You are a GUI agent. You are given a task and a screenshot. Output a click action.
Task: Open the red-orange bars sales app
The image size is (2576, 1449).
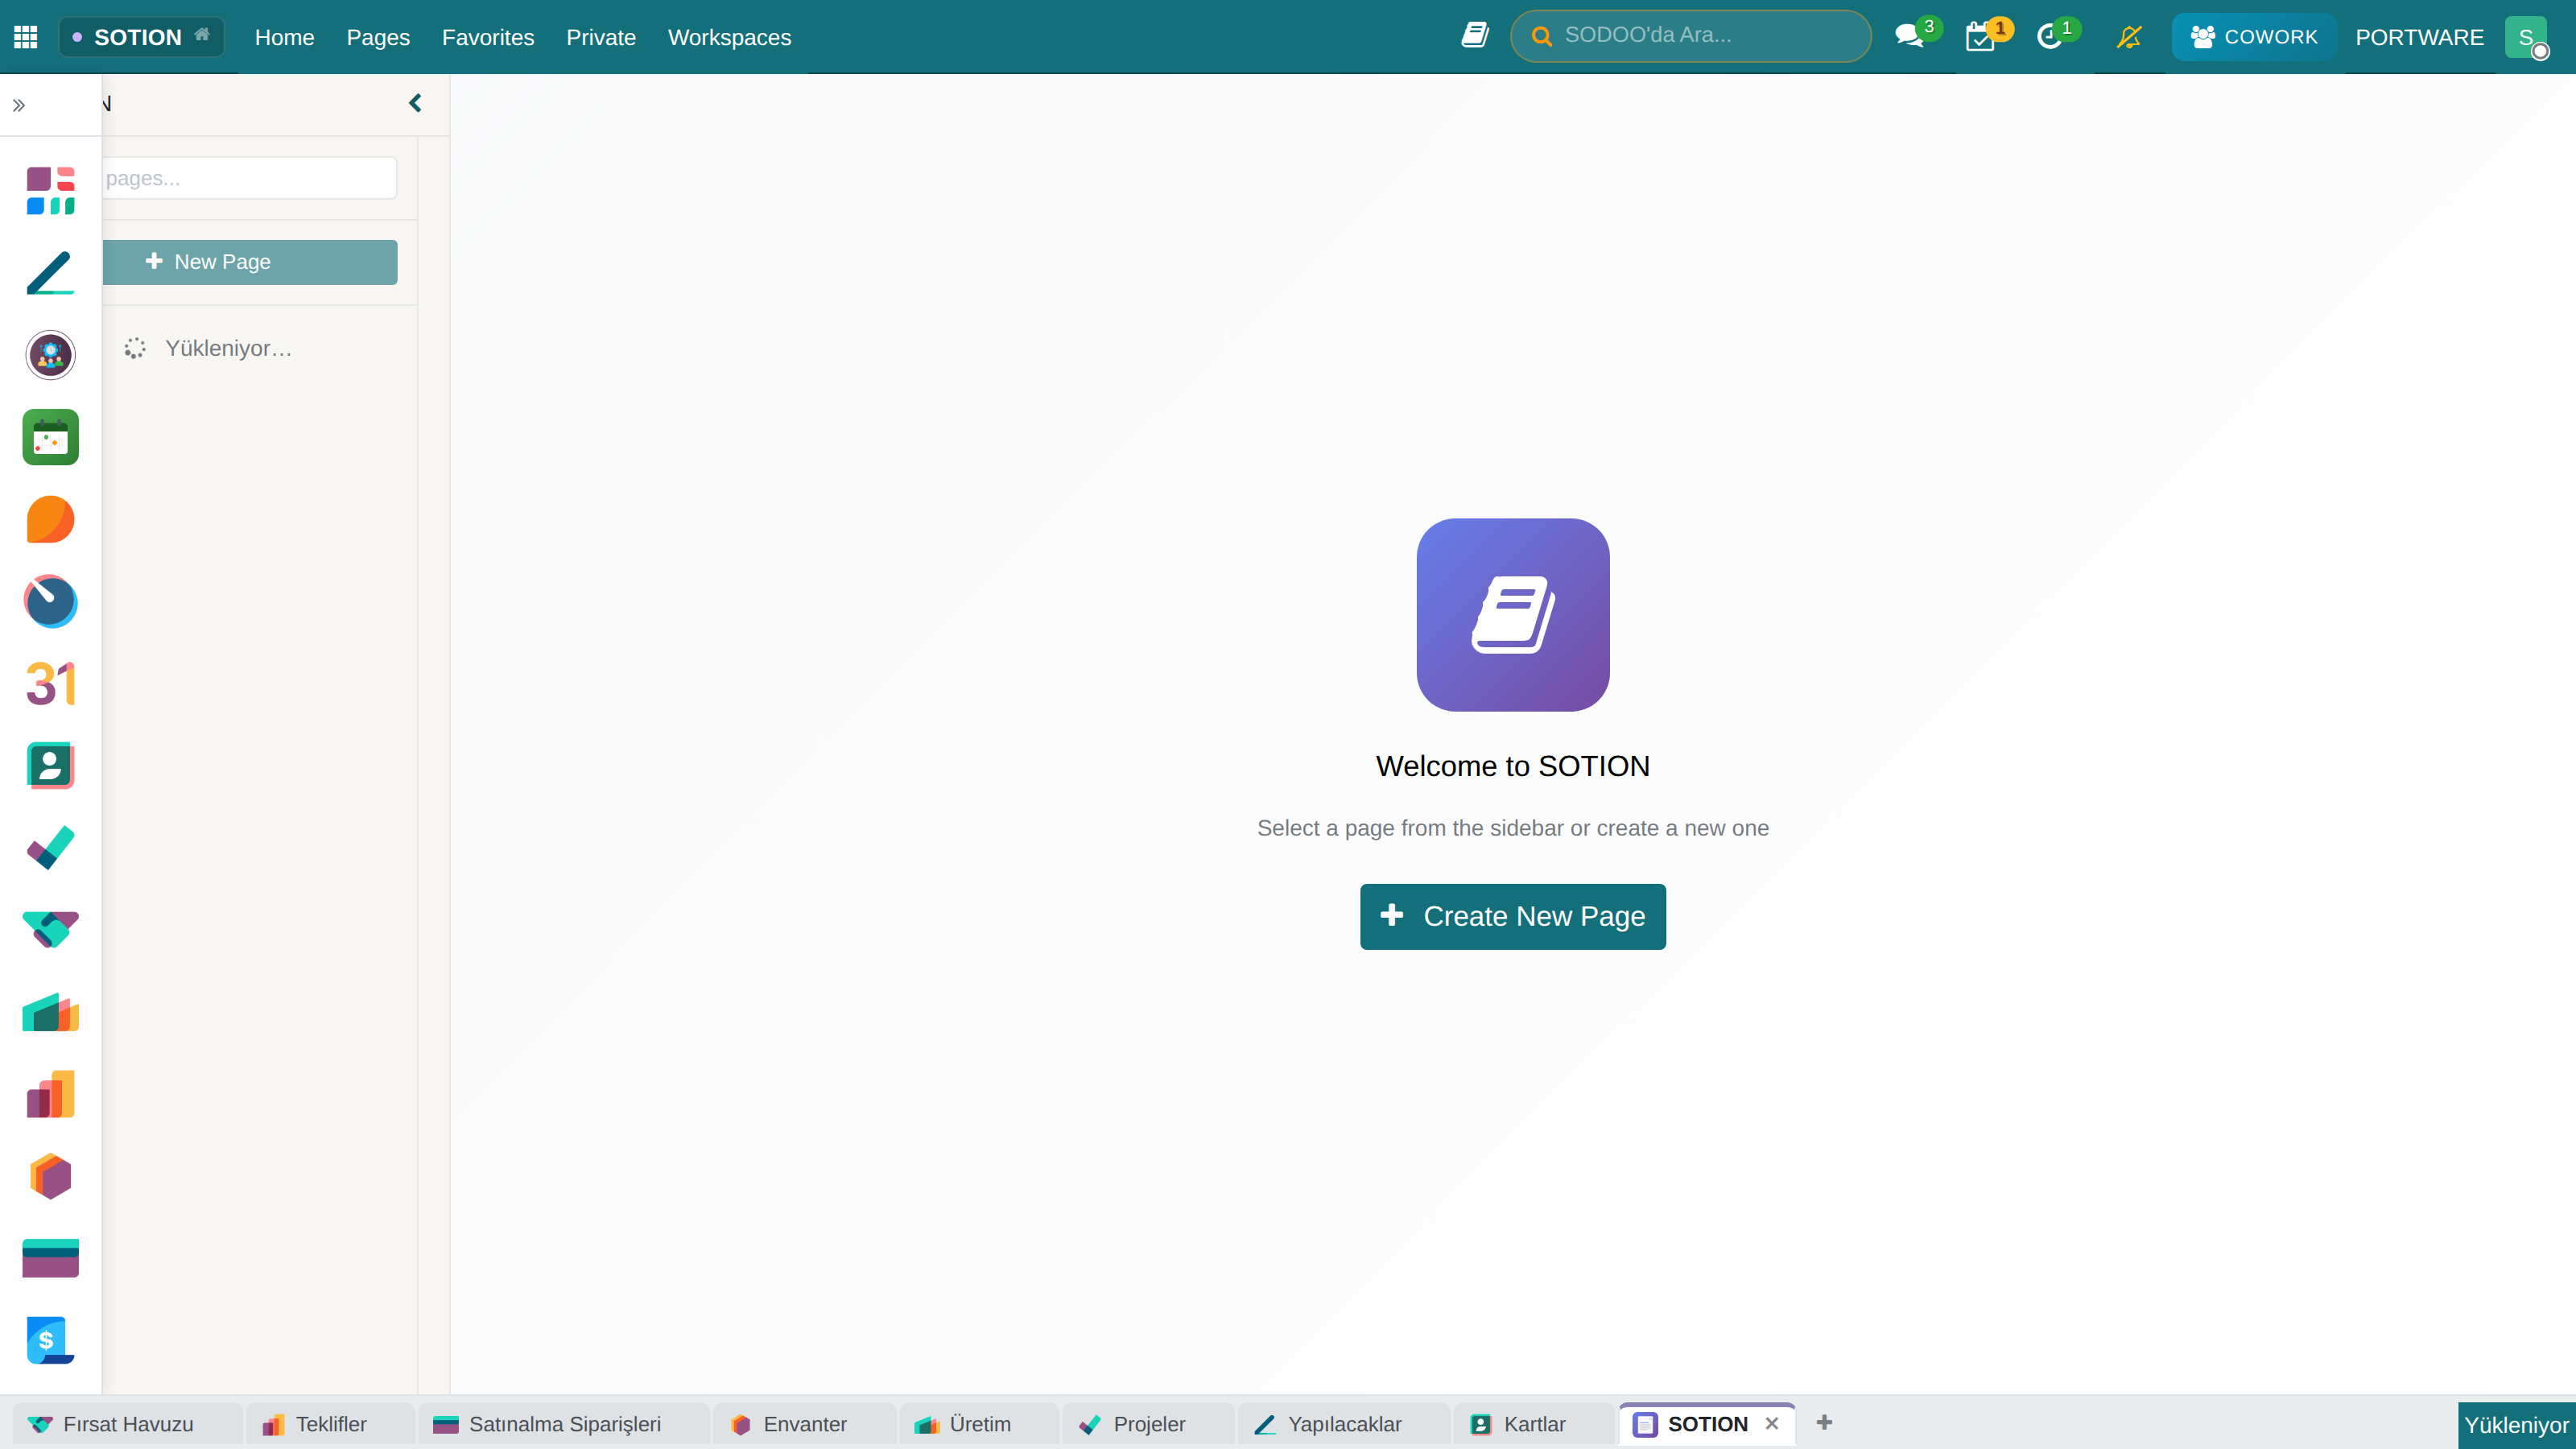(51, 1094)
